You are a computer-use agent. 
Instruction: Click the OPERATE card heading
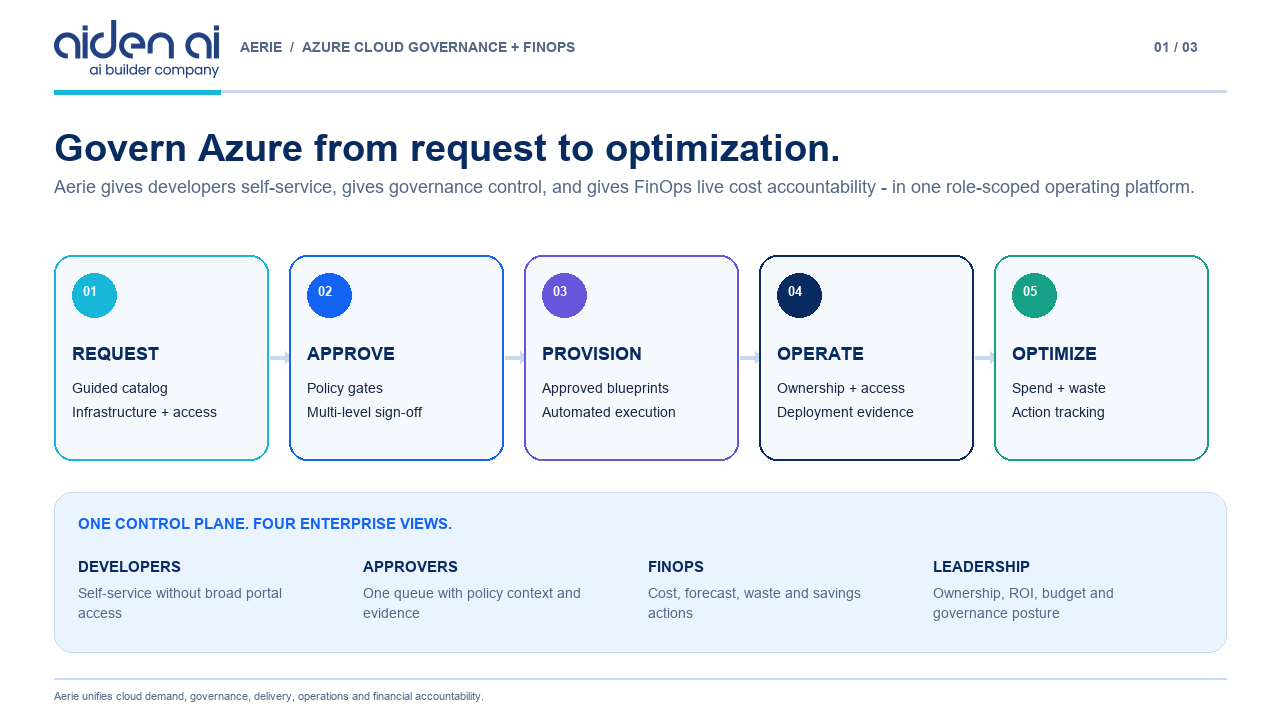(x=820, y=354)
